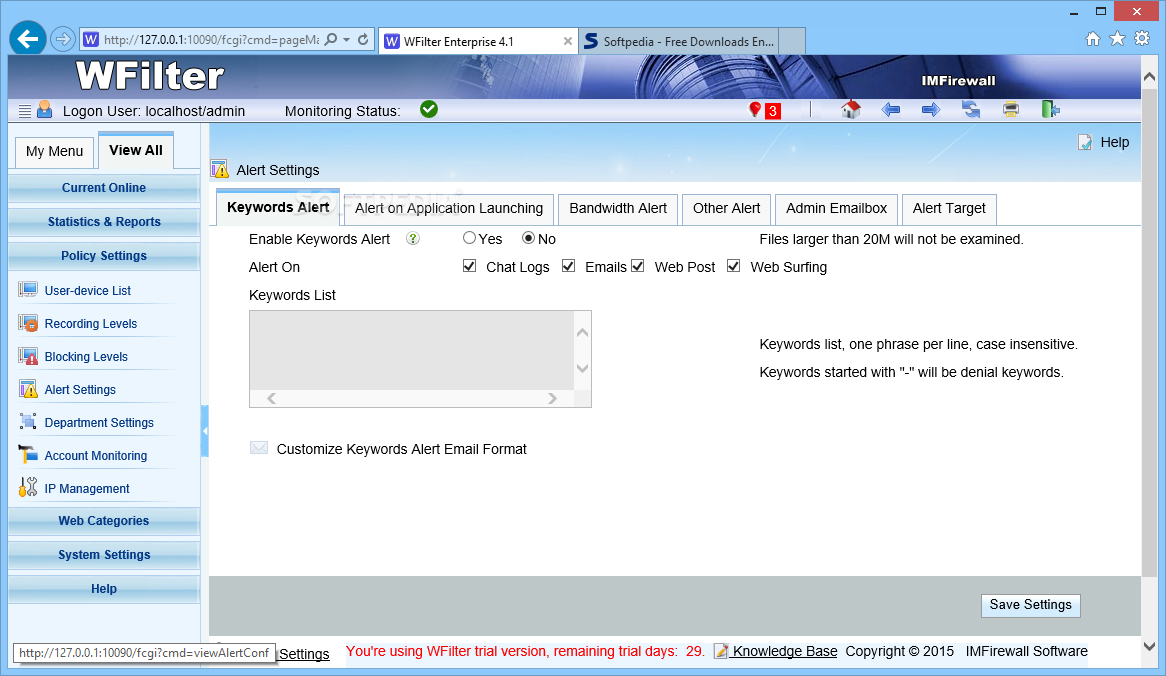The width and height of the screenshot is (1166, 676).
Task: Collapse the Policy Settings section
Action: [103, 256]
